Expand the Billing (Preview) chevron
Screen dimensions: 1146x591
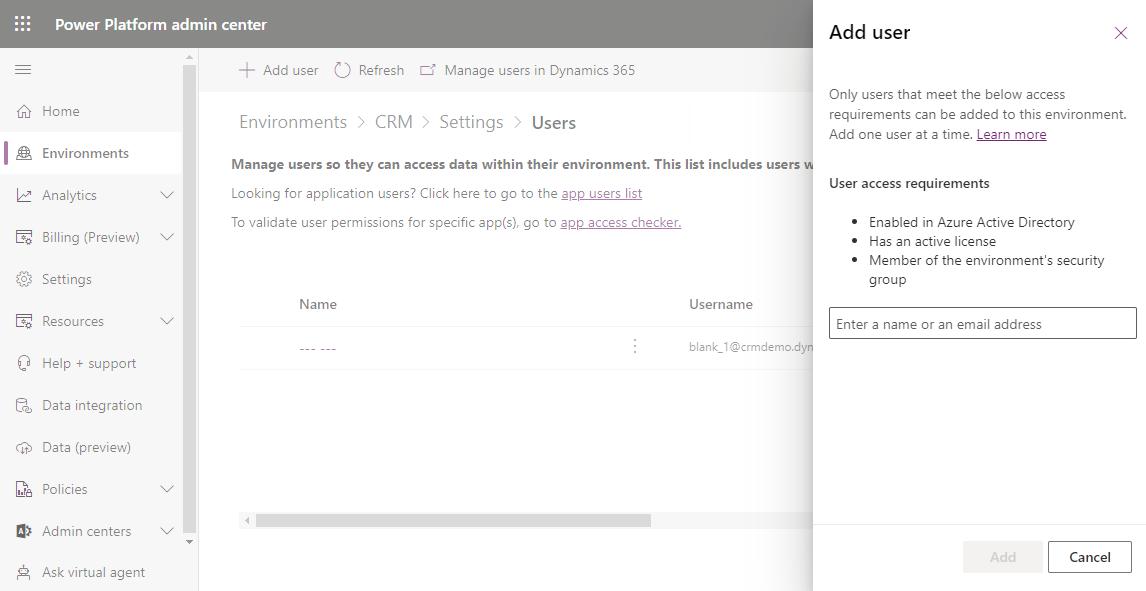(x=167, y=237)
